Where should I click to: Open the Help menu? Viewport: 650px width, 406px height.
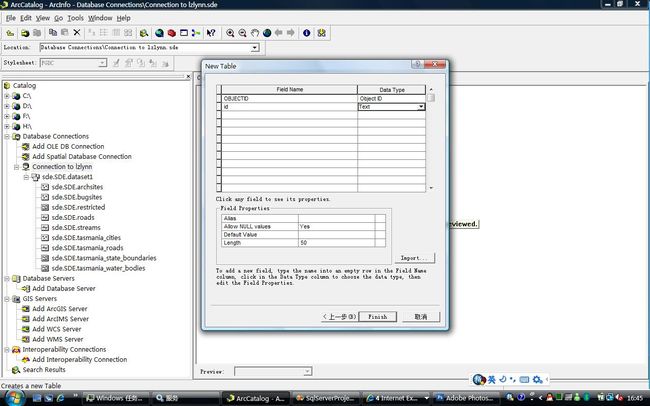coord(123,18)
